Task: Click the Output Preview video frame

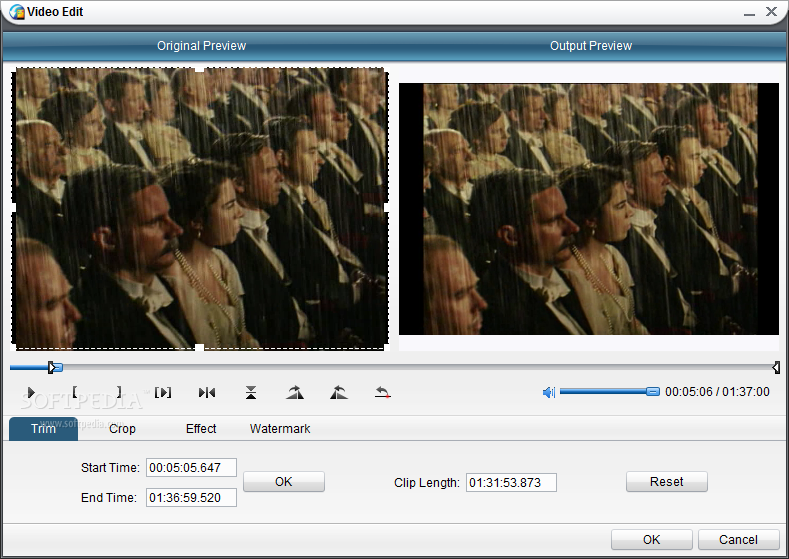Action: tap(589, 209)
